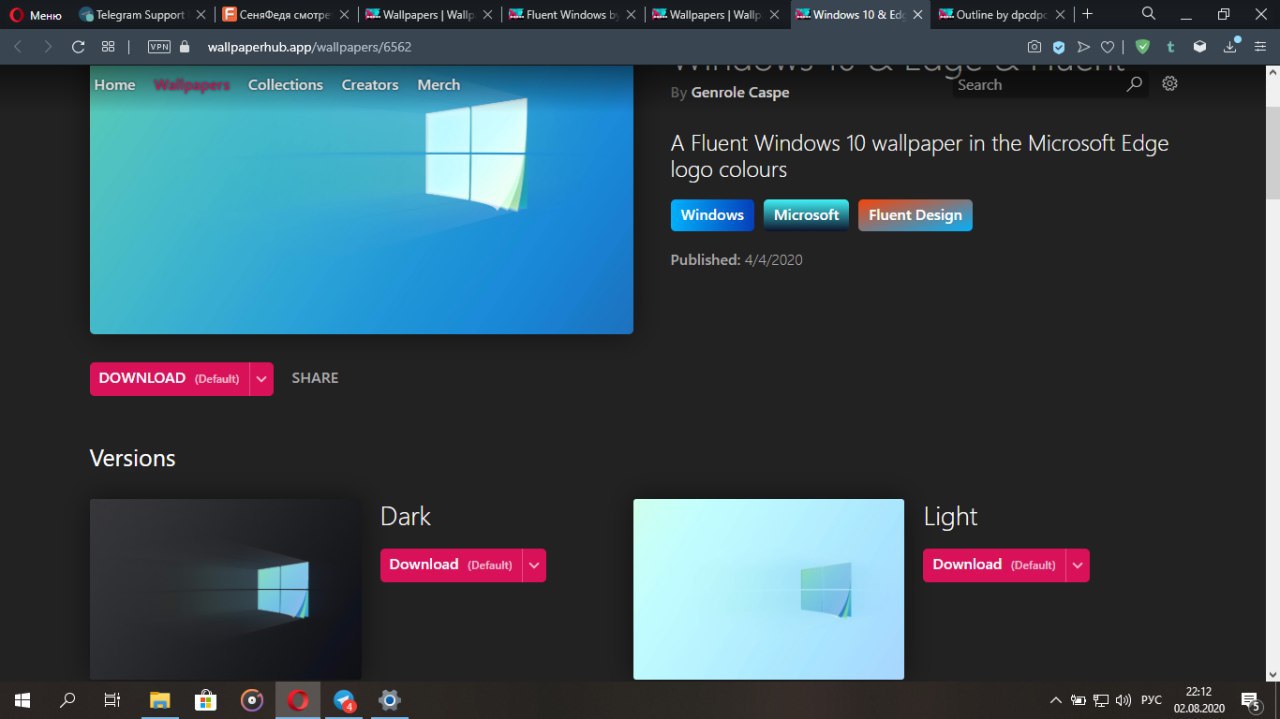Open File Explorer from the taskbar
The image size is (1280, 719).
coord(160,700)
